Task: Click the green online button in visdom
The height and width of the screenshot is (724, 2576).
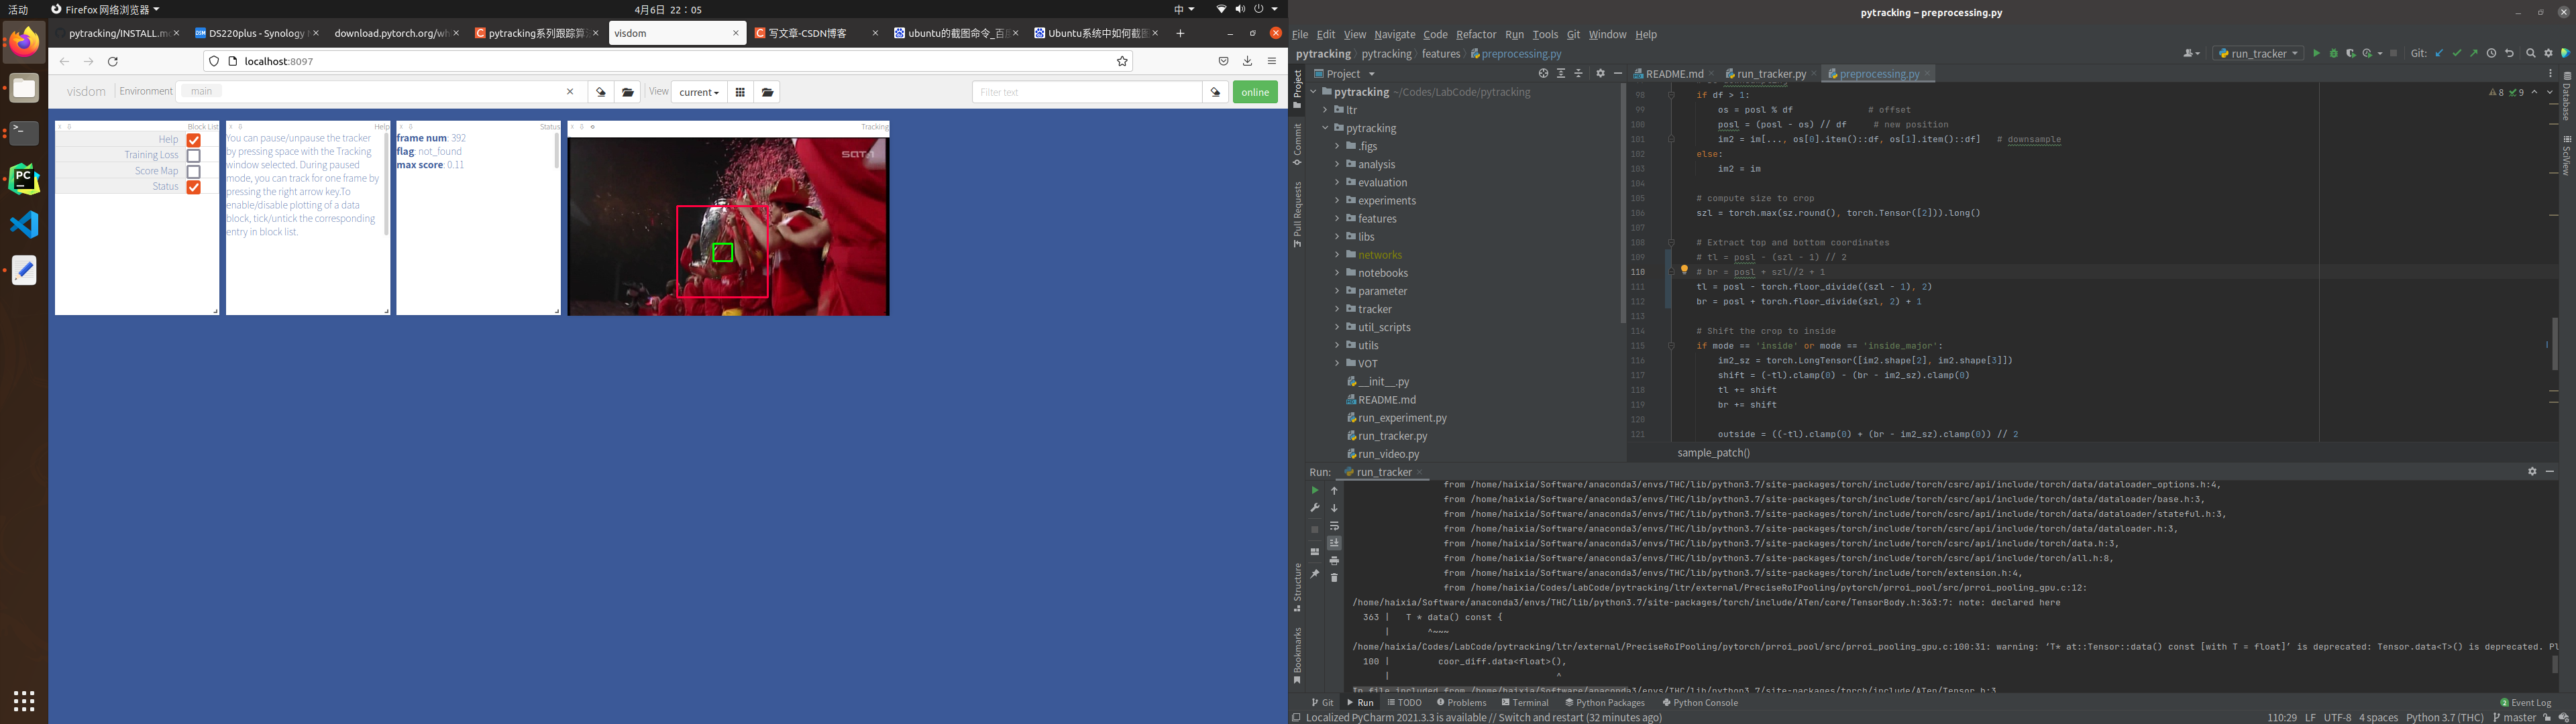Action: 1255,91
